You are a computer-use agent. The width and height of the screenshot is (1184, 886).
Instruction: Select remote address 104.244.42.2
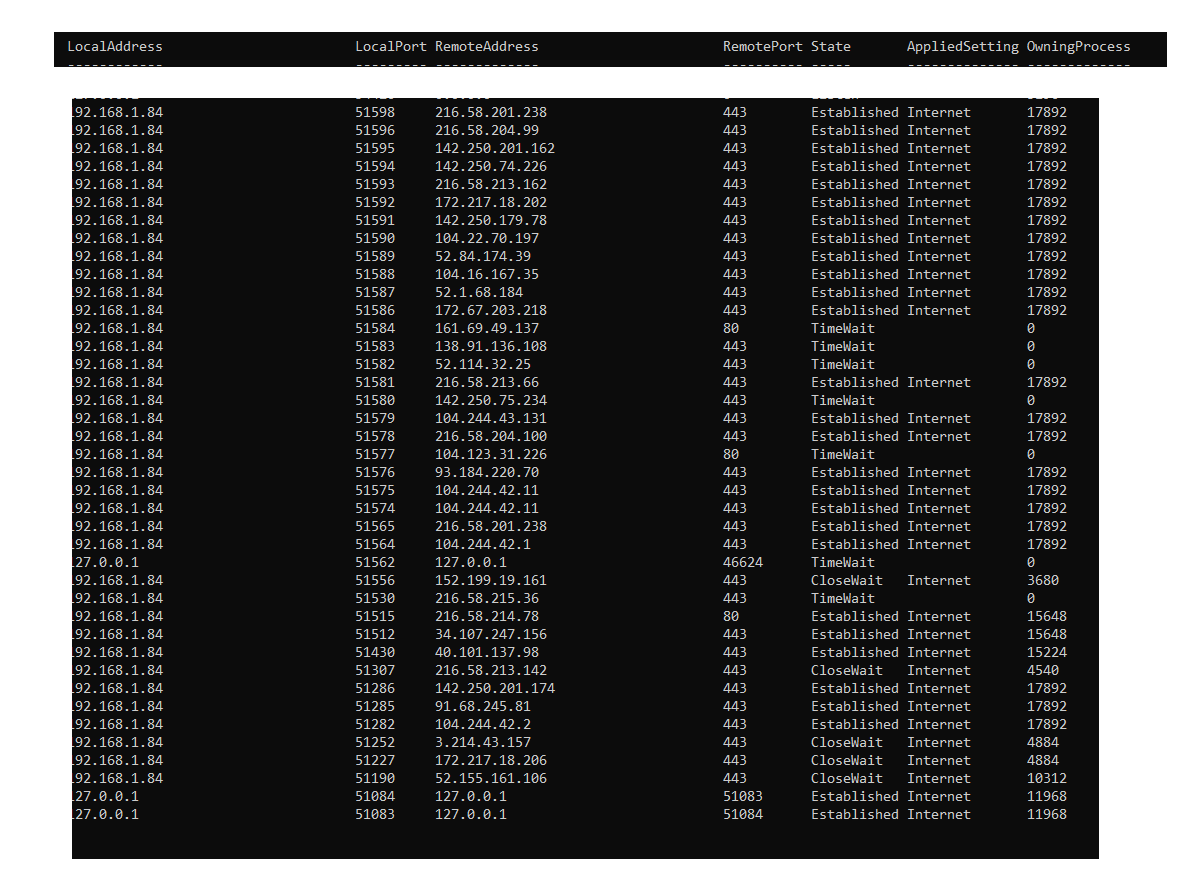[483, 725]
